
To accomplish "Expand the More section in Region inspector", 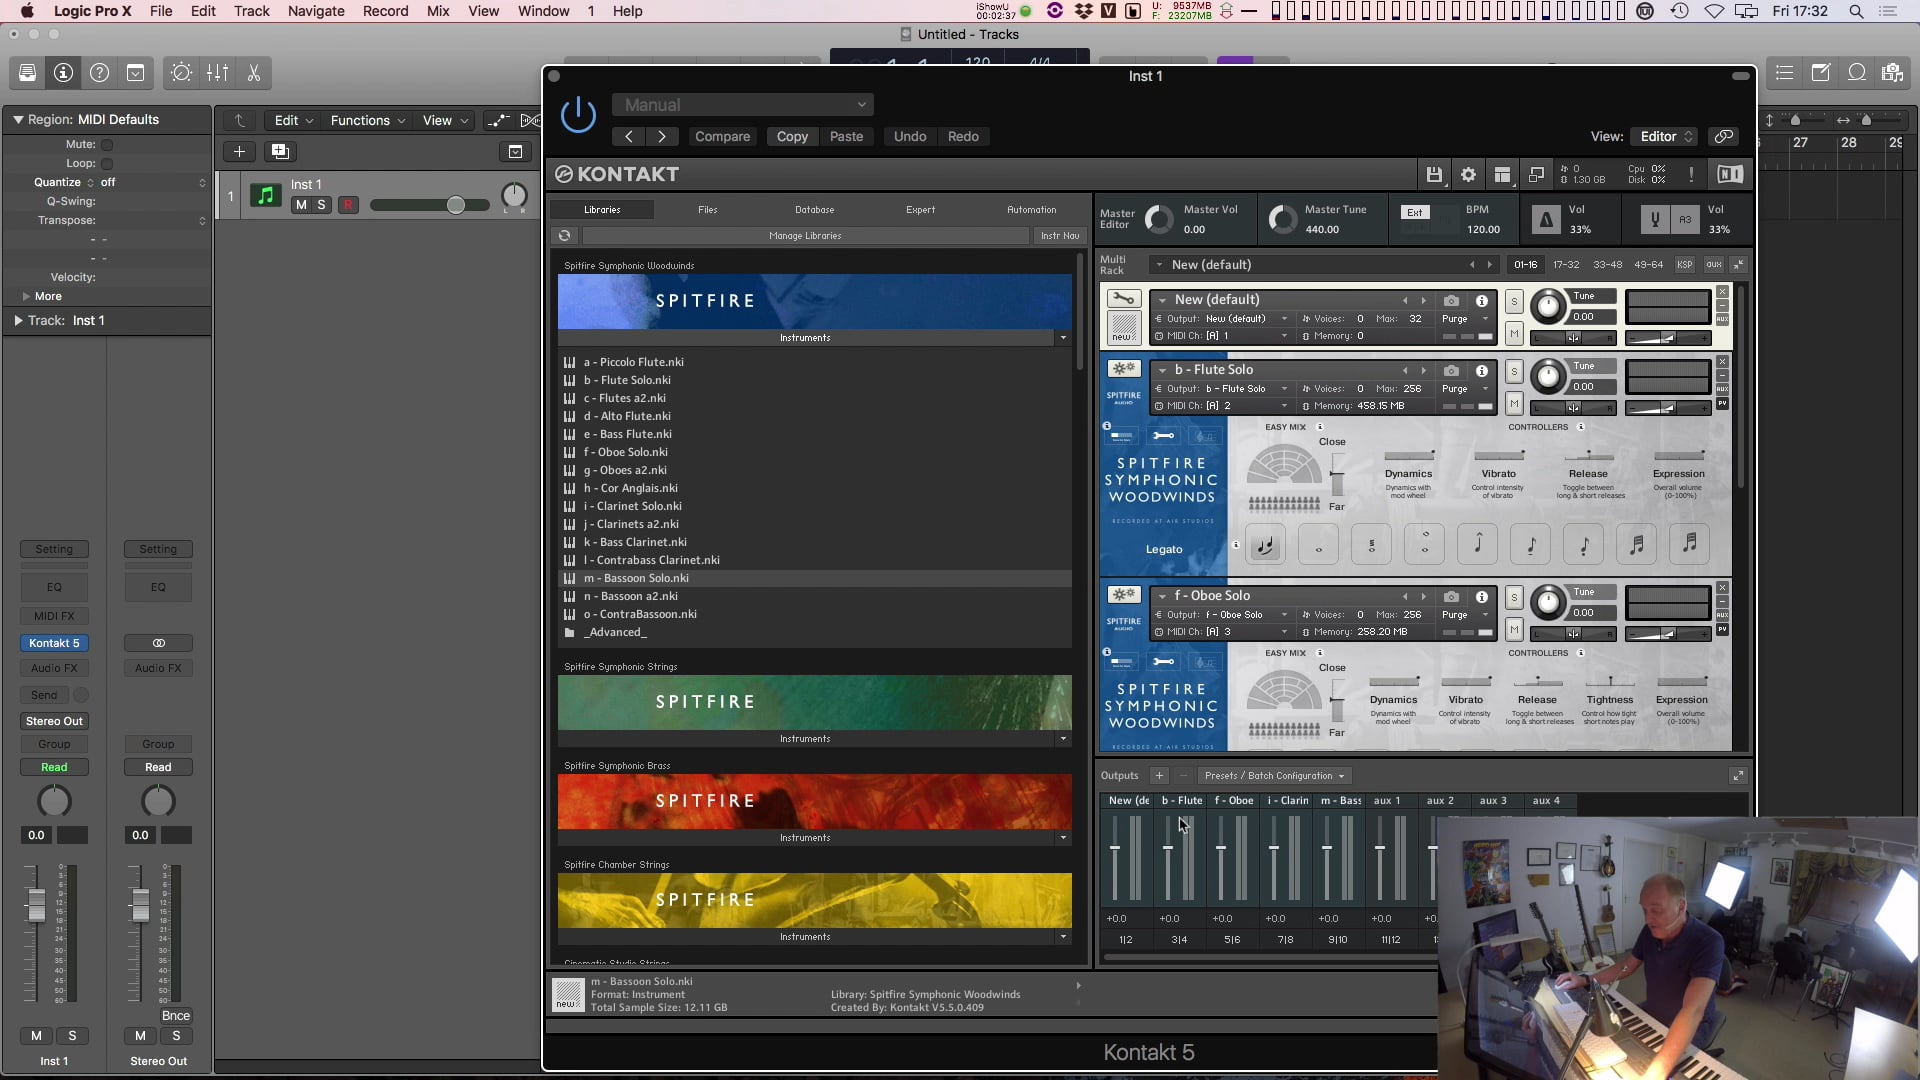I will tap(27, 297).
